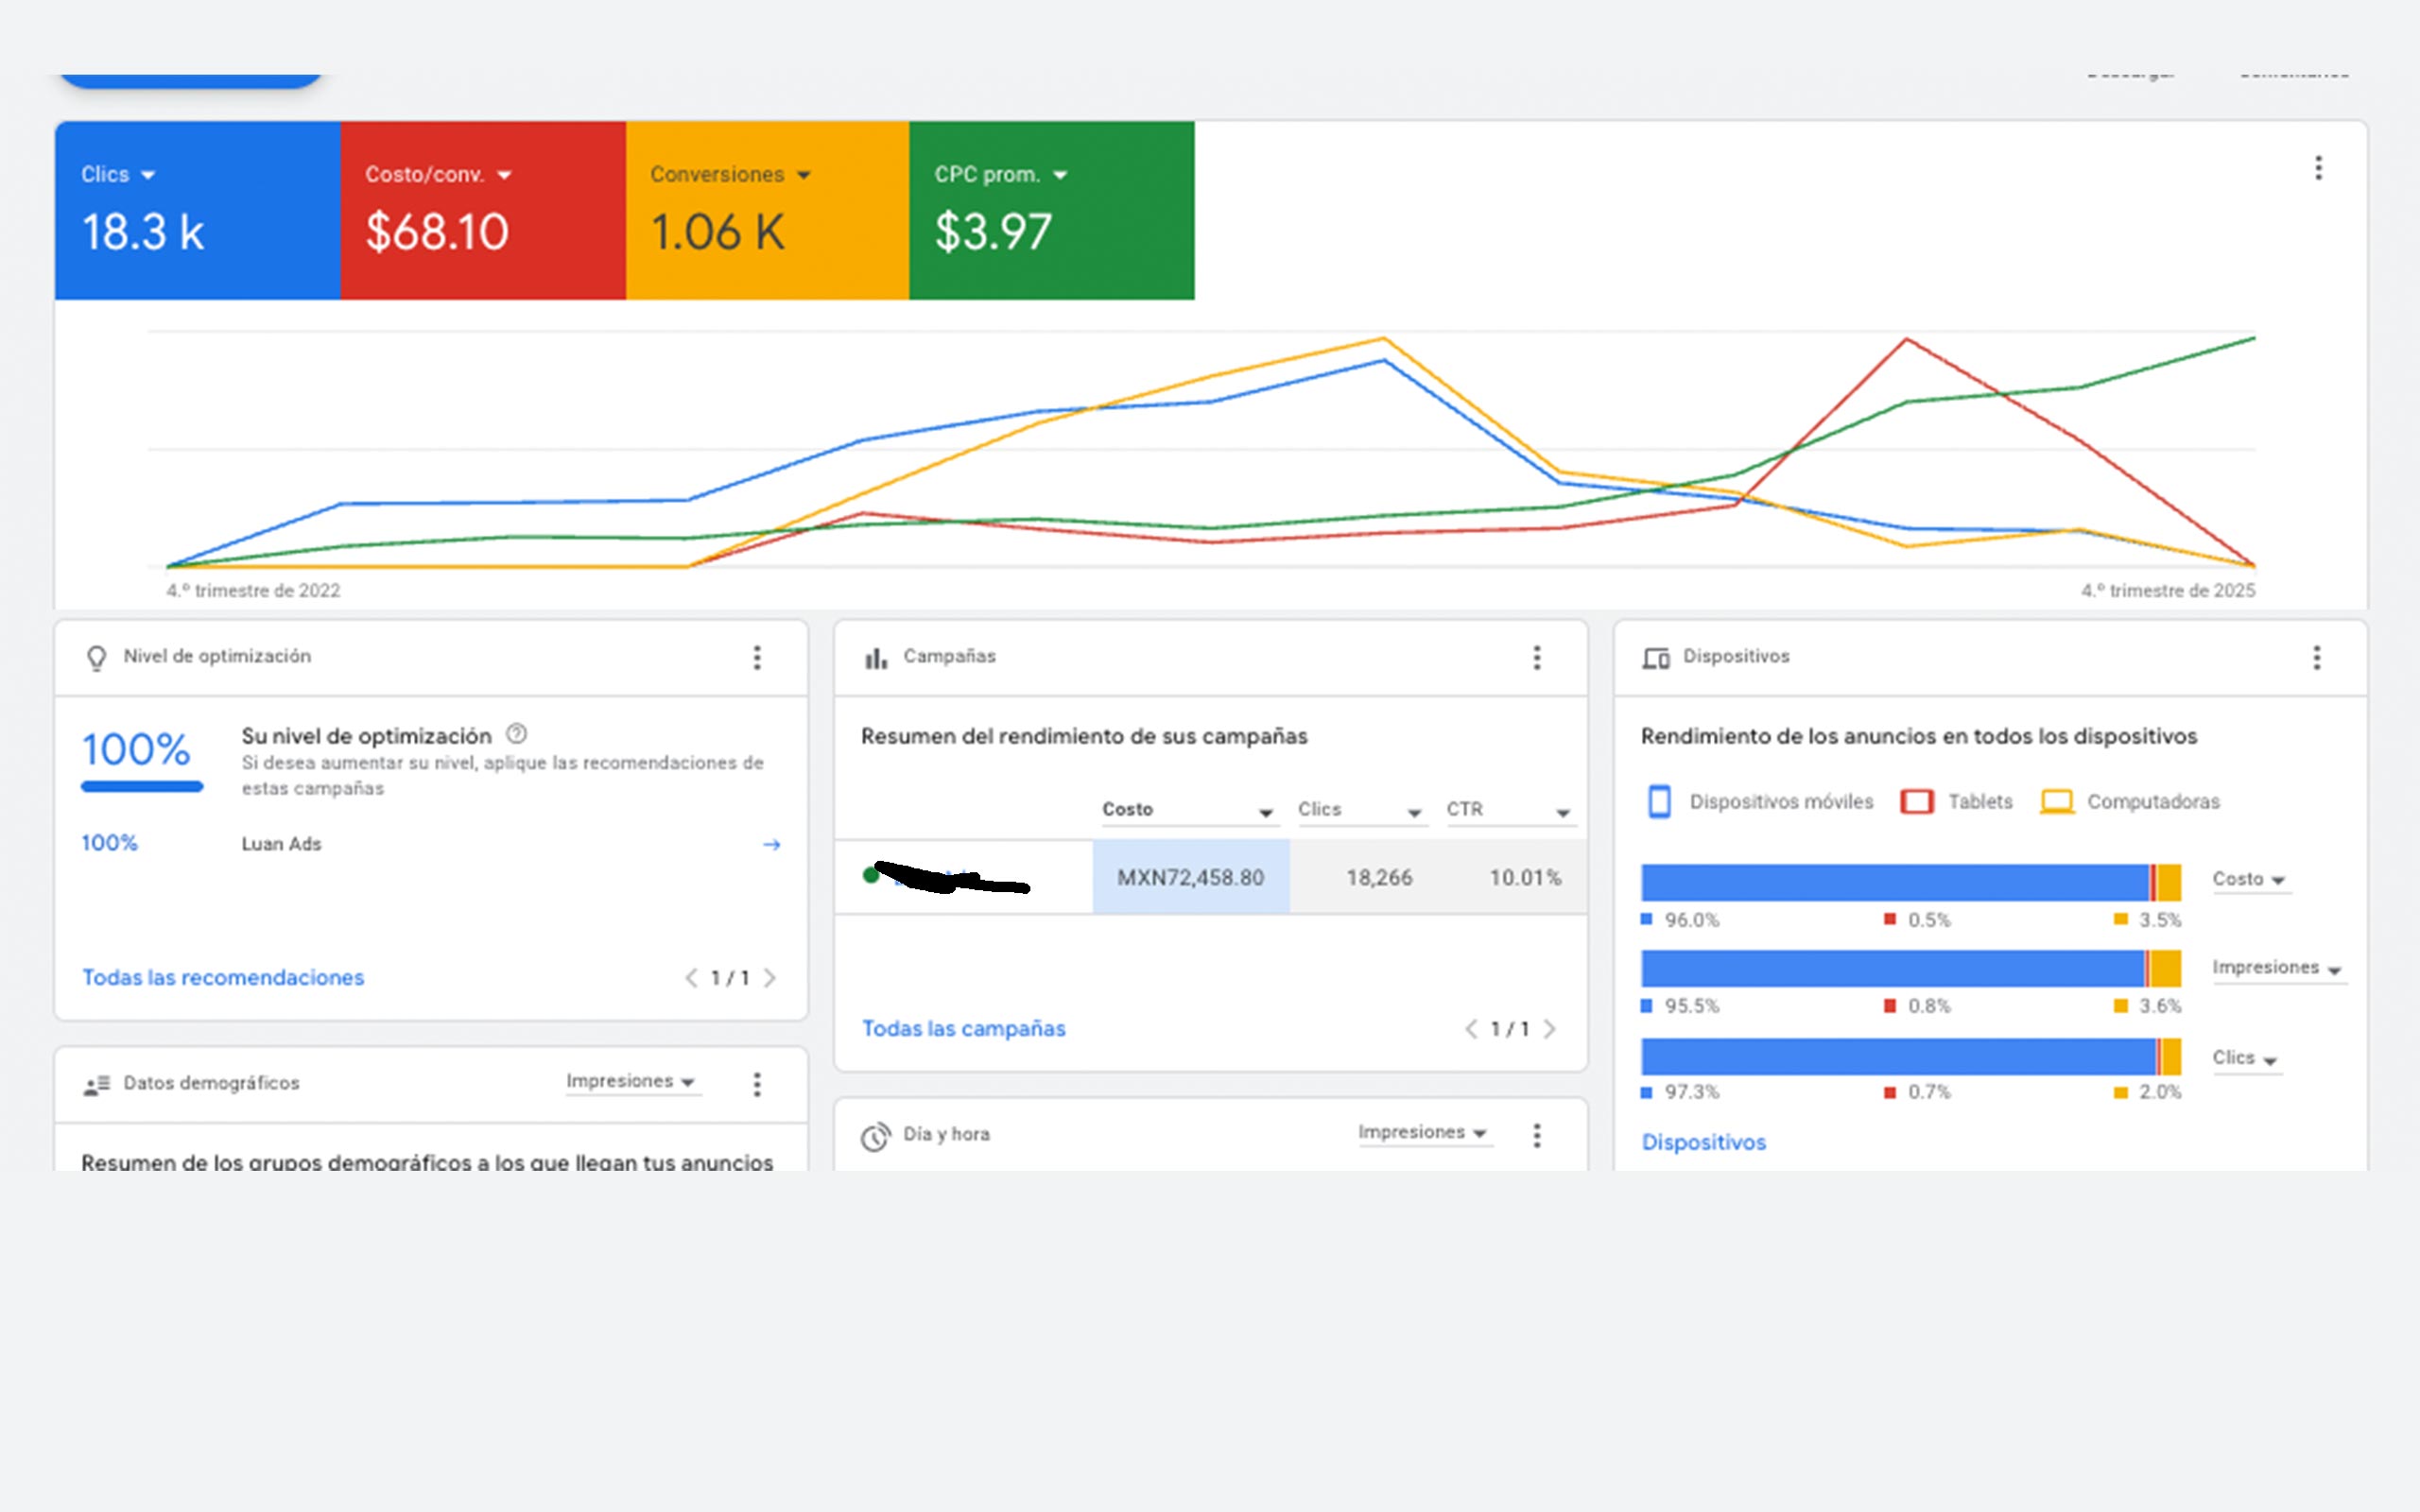Open Campañas card three-dot menu
The width and height of the screenshot is (2420, 1512).
[x=1537, y=657]
